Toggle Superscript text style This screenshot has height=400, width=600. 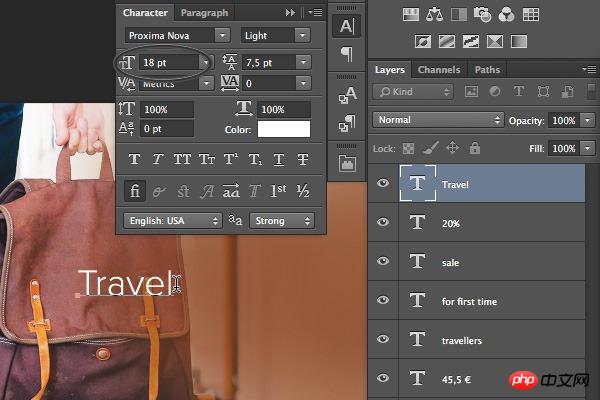pyautogui.click(x=231, y=159)
